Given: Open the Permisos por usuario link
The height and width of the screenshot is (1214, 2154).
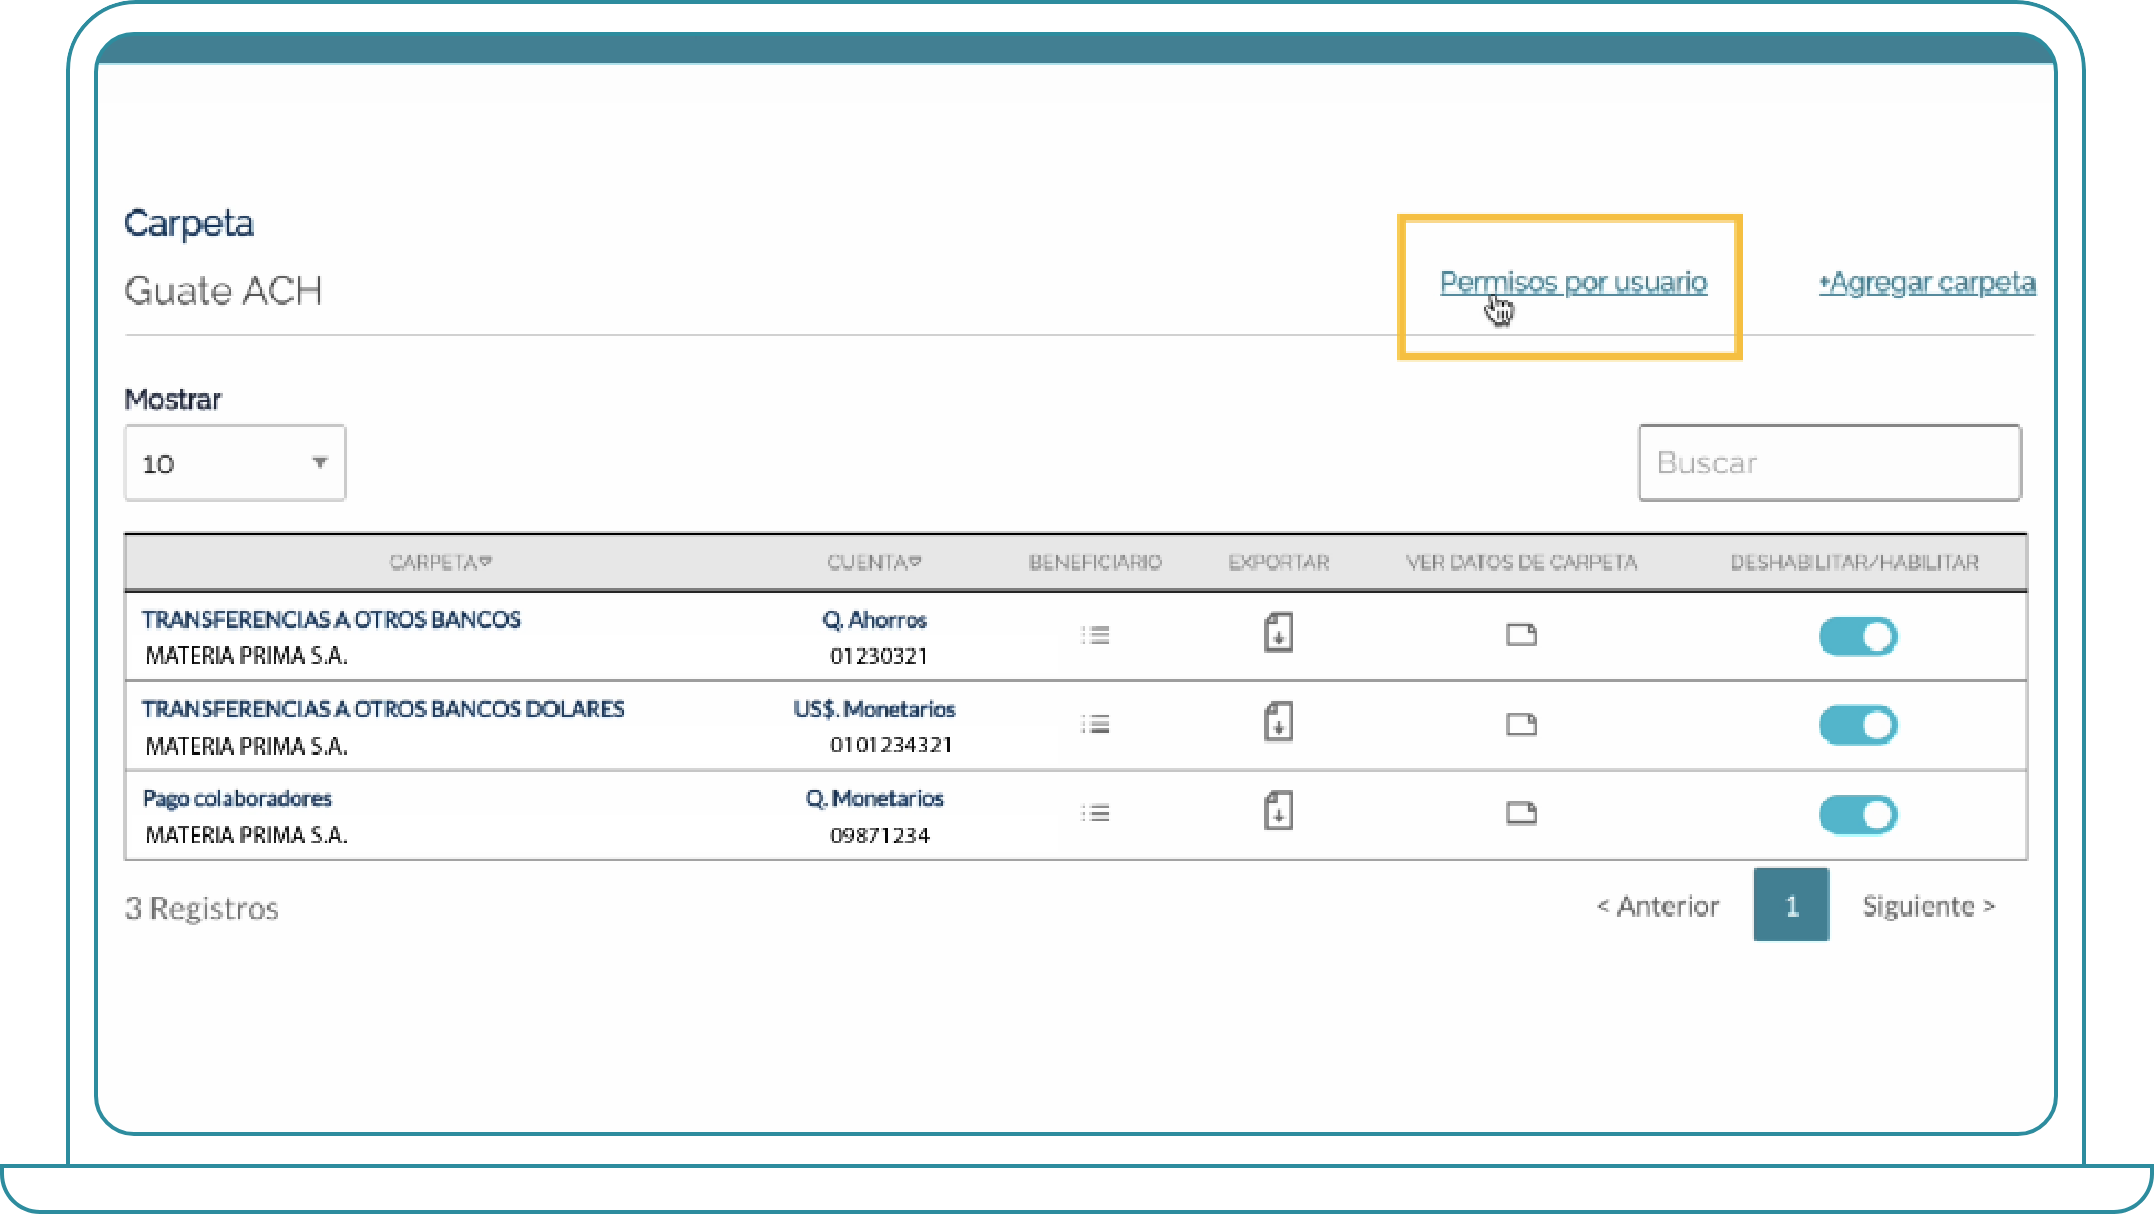Looking at the screenshot, I should pos(1573,283).
